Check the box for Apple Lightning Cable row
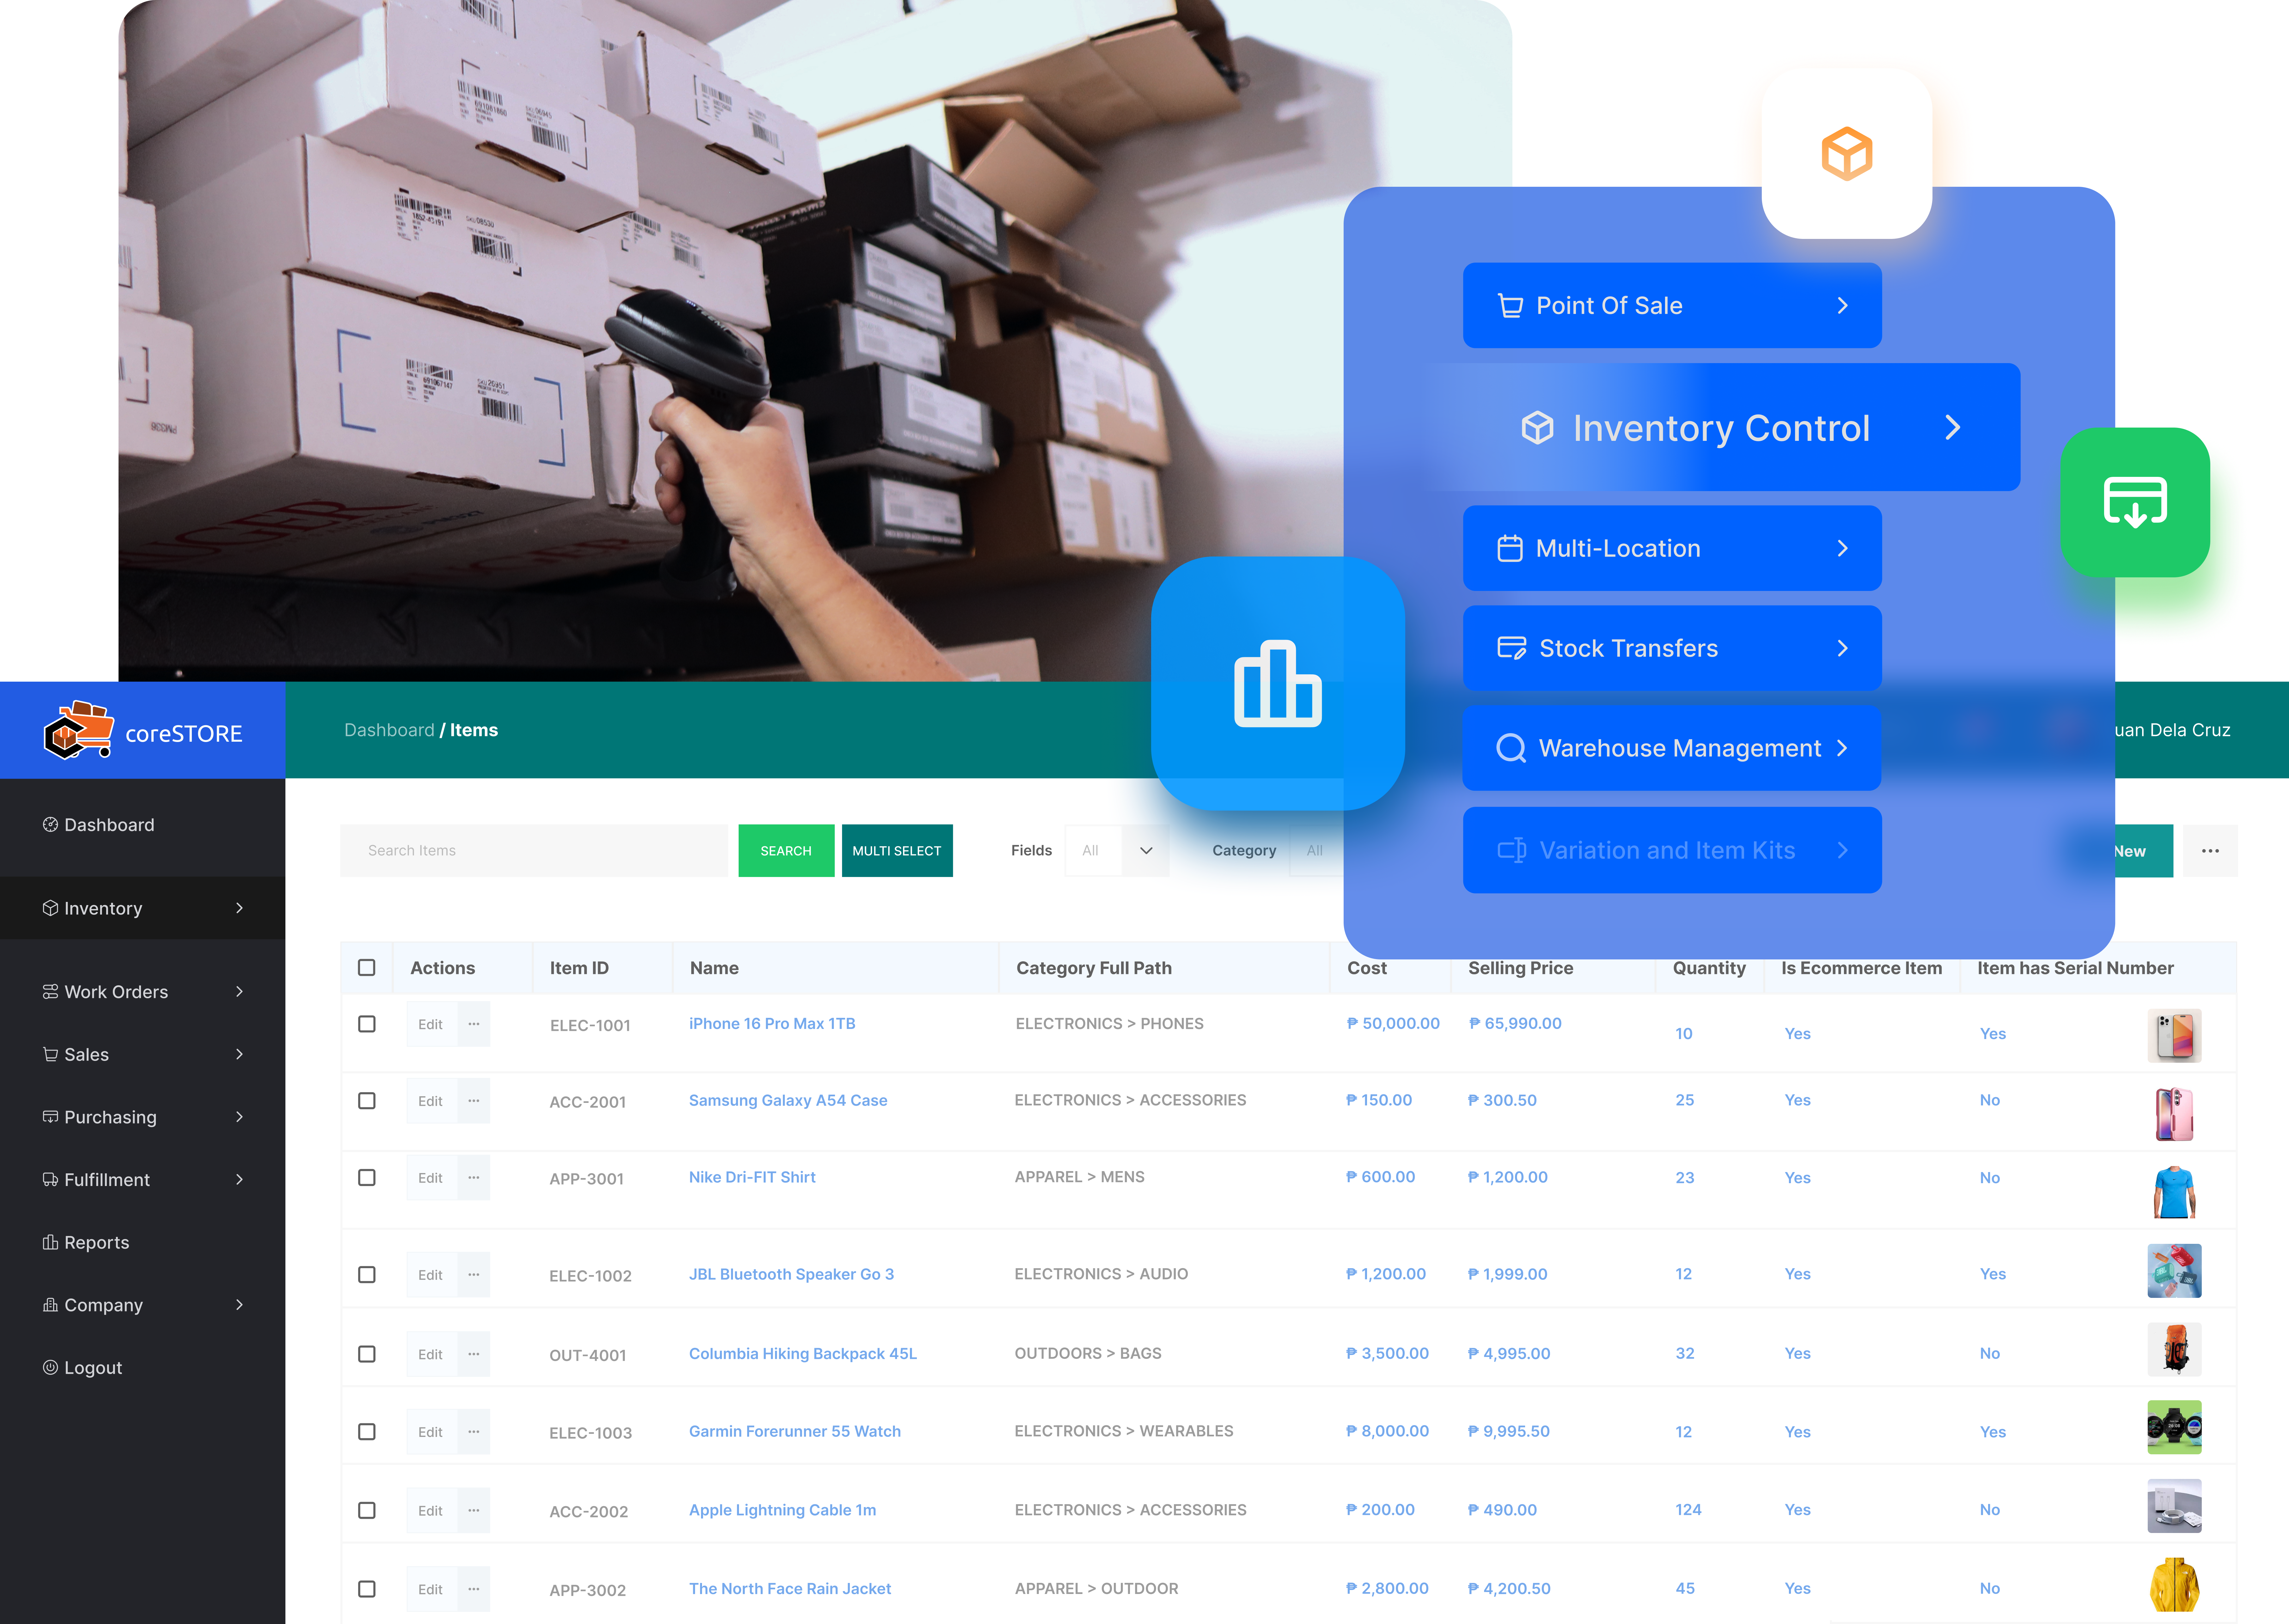 pos(367,1510)
